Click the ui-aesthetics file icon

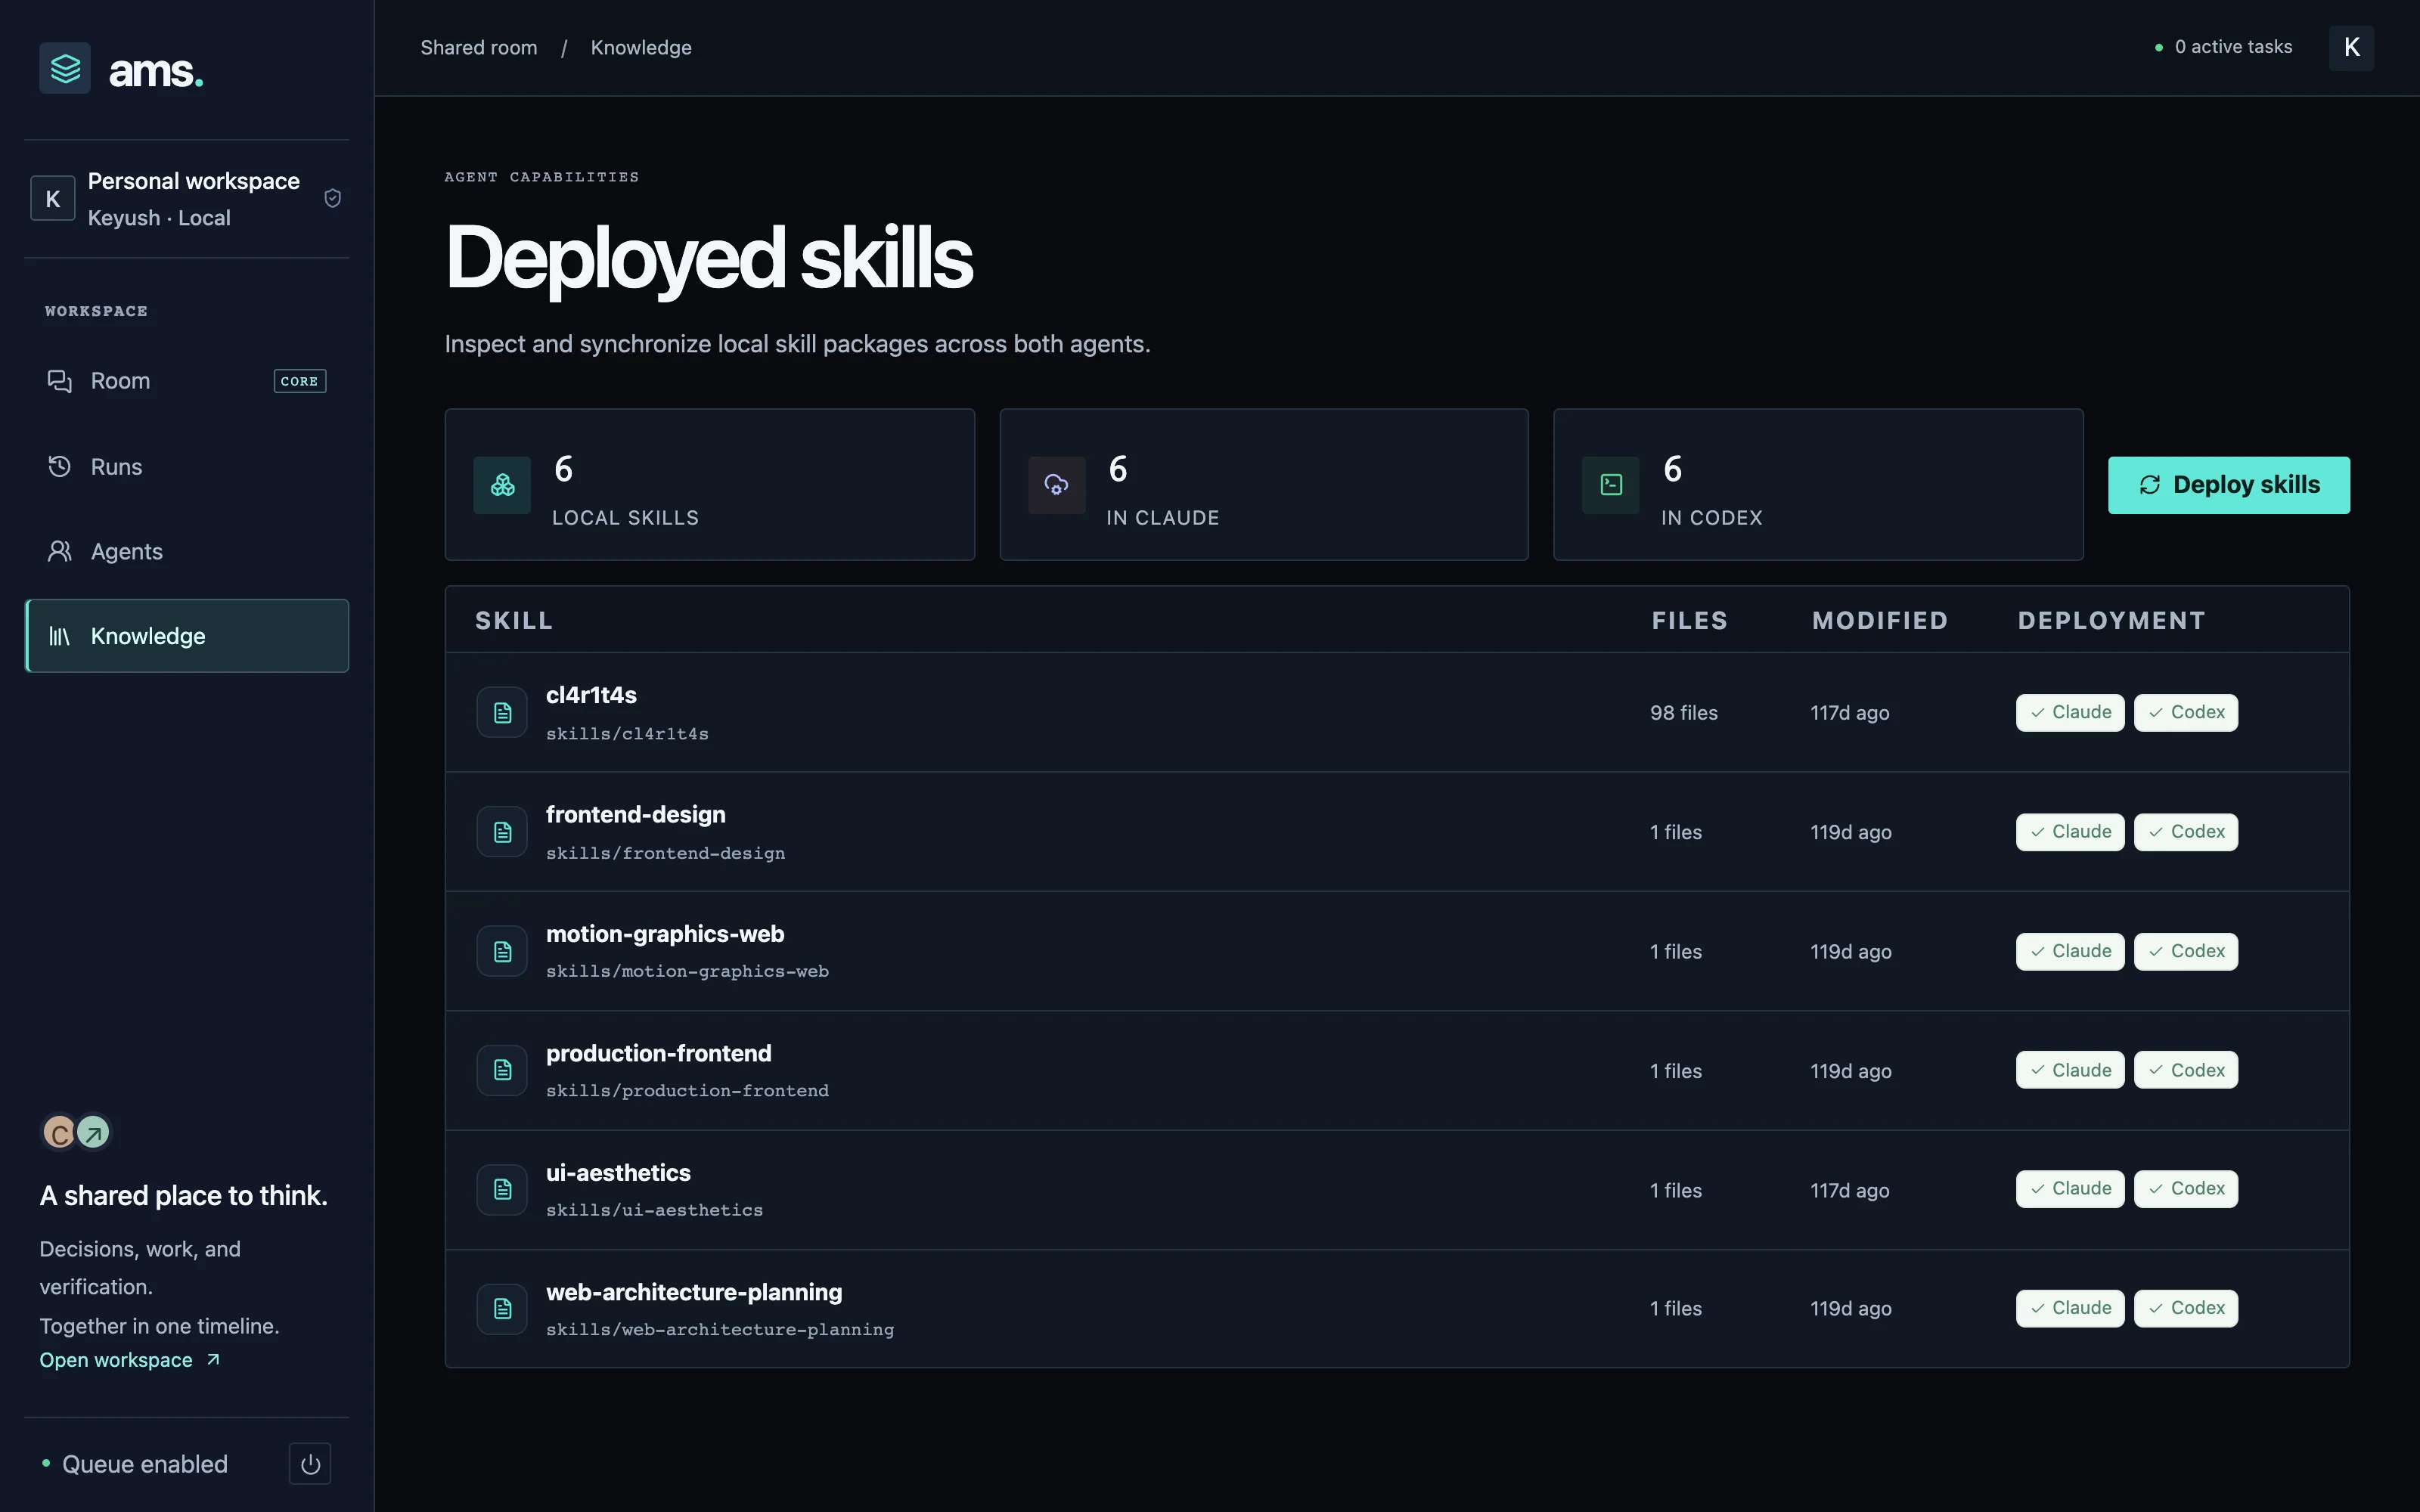(502, 1189)
